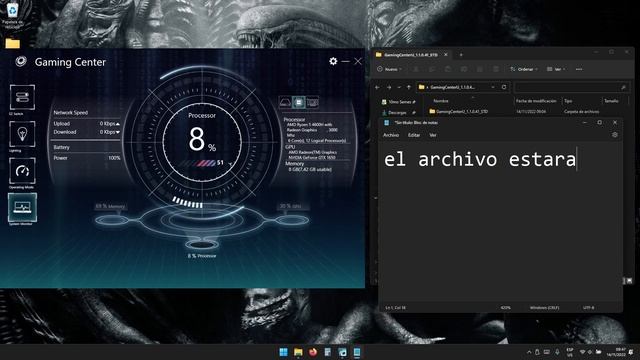Image resolution: width=640 pixels, height=360 pixels.
Task: Open the Ordenar dropdown in File Explorer
Action: pyautogui.click(x=524, y=69)
